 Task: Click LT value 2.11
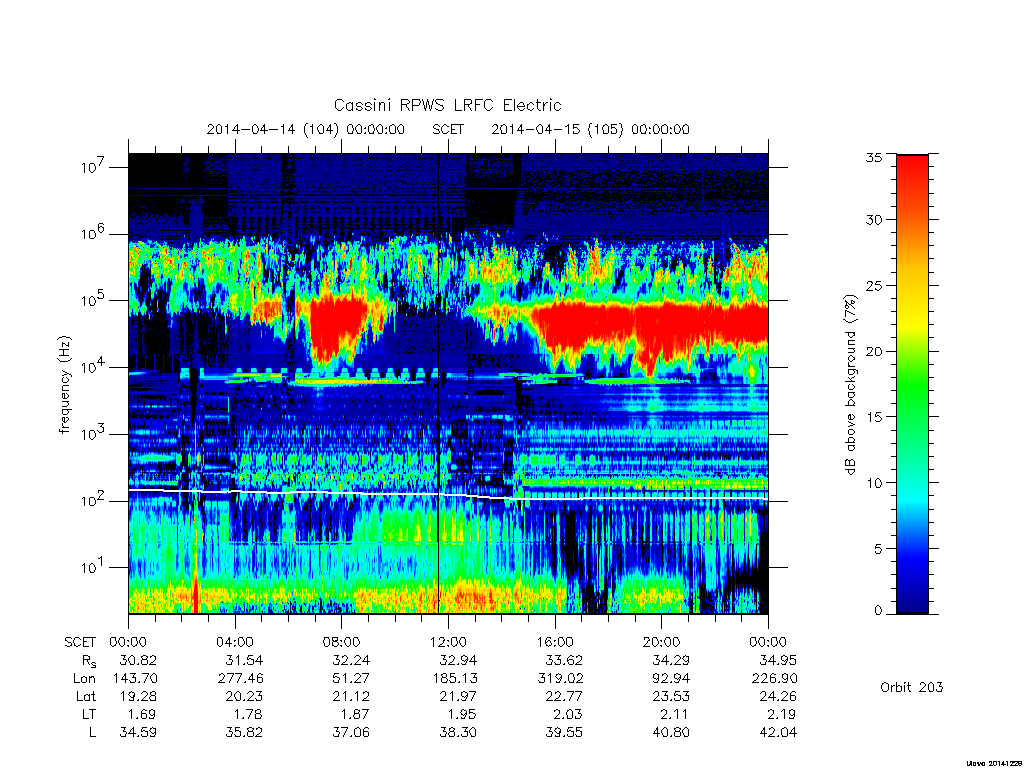pyautogui.click(x=676, y=714)
